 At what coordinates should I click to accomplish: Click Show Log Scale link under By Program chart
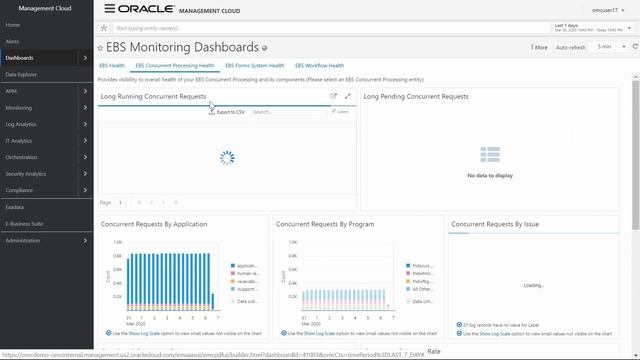point(319,333)
